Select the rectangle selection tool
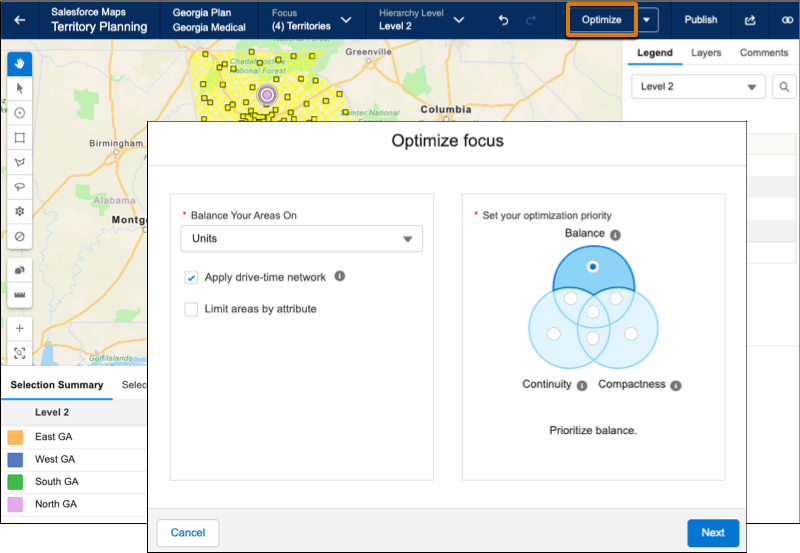The image size is (800, 553). [x=20, y=138]
